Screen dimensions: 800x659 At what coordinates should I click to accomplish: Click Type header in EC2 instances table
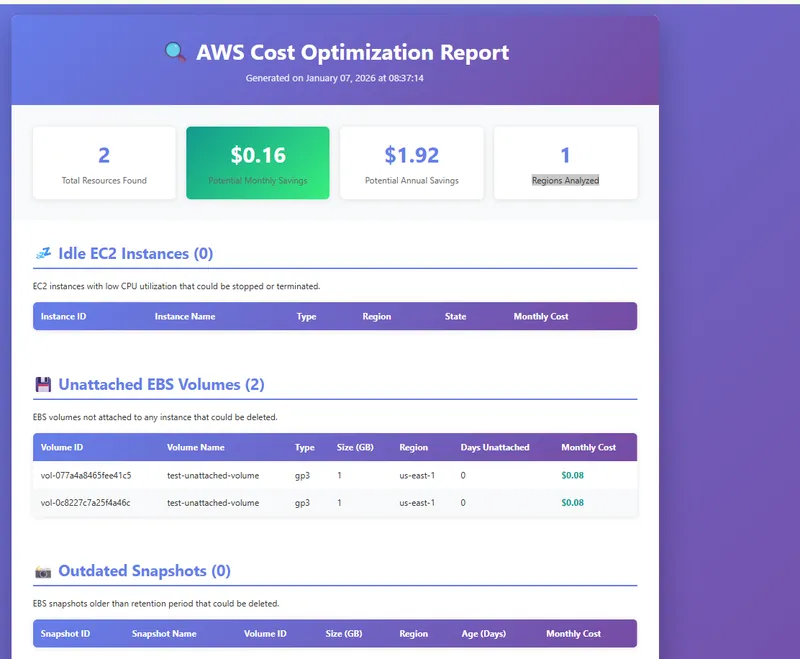(x=306, y=316)
